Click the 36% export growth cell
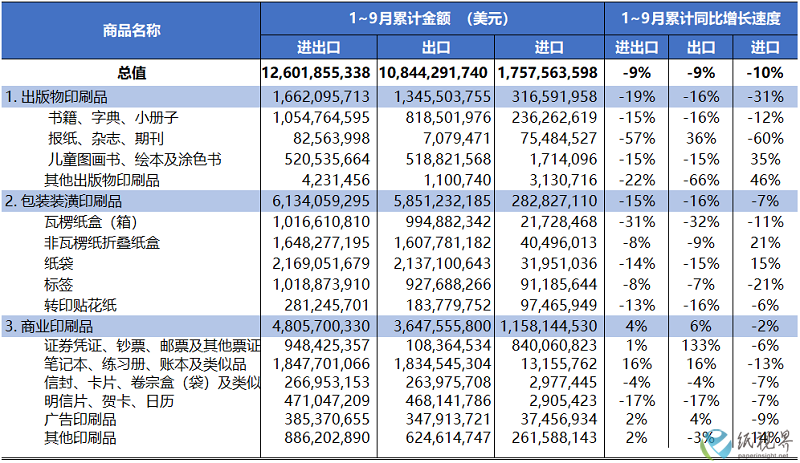Viewport: 800px width, 463px height. (701, 139)
